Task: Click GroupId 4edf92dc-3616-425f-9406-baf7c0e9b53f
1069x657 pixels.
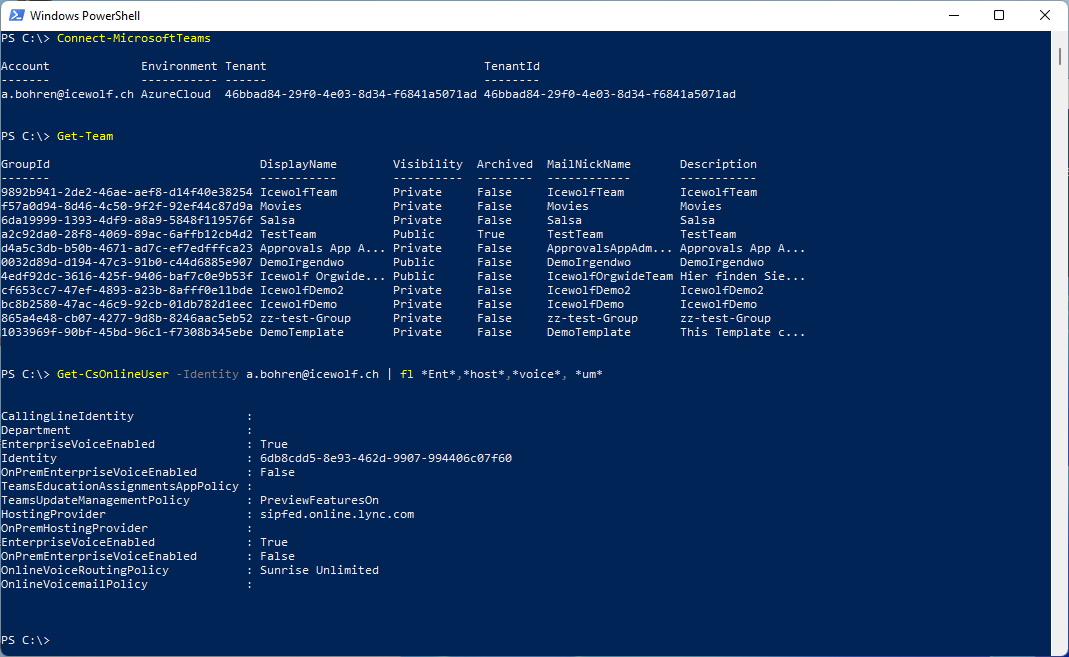Action: click(x=127, y=276)
